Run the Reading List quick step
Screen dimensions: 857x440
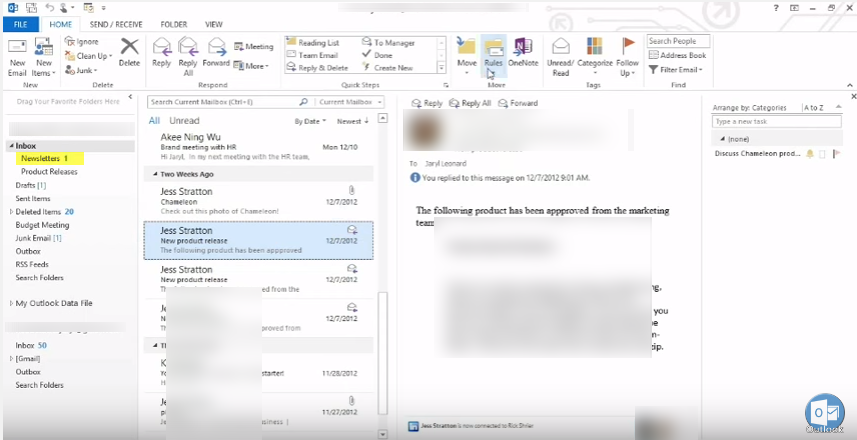(x=313, y=42)
